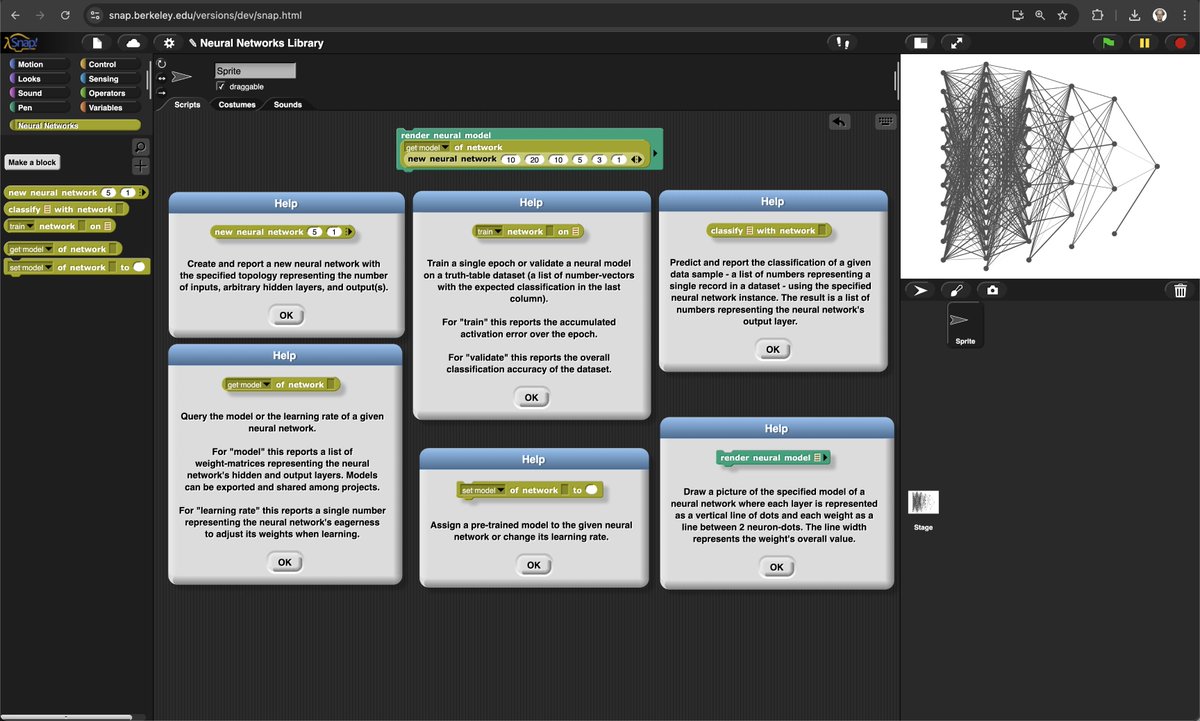
Task: Set rotation style to left-right only
Action: coord(162,77)
